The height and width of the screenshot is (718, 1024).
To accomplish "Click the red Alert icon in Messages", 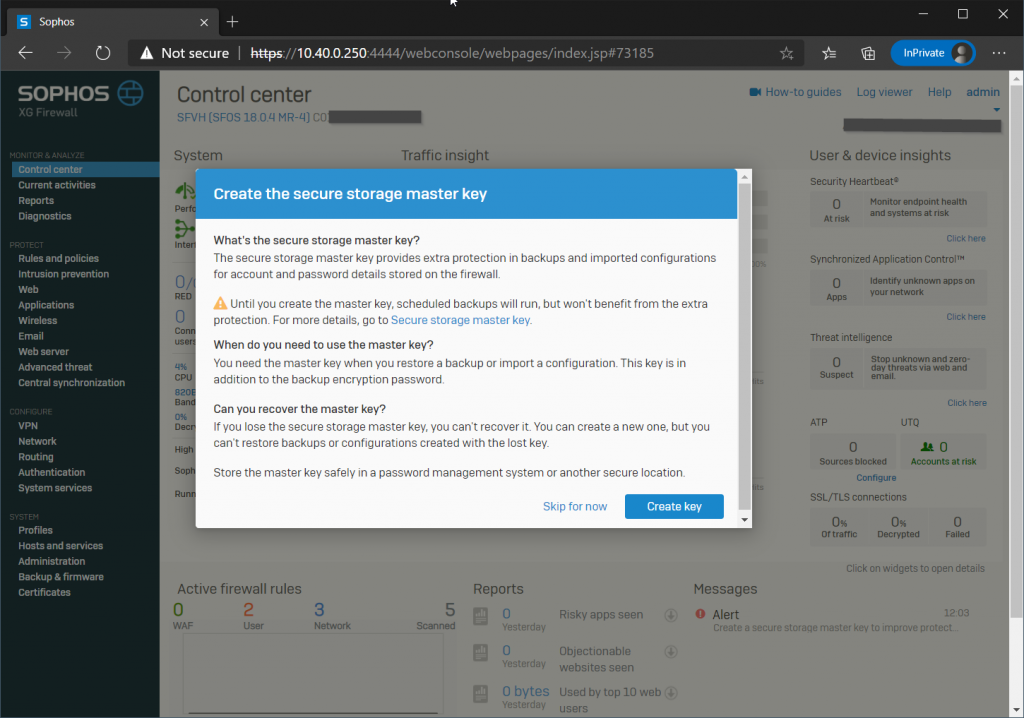I will [x=700, y=614].
